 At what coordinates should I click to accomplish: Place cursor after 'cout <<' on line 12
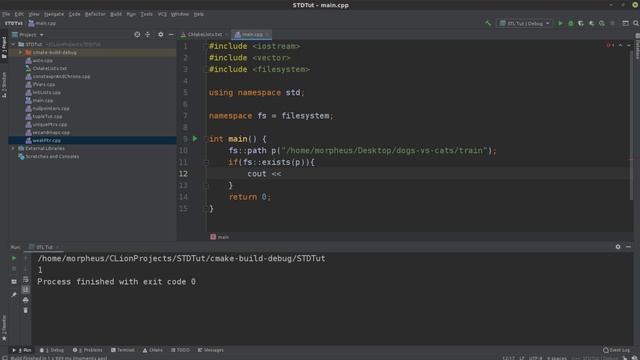click(x=282, y=174)
